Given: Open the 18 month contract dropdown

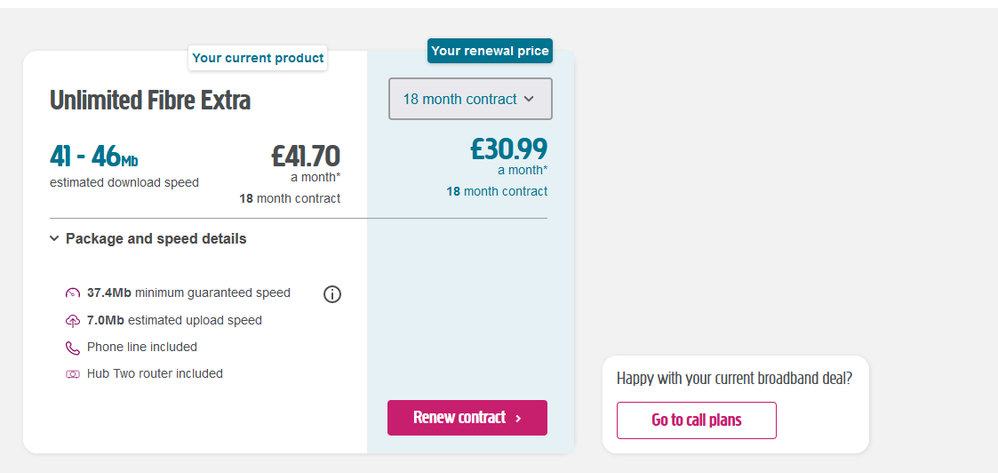Looking at the screenshot, I should [x=470, y=99].
